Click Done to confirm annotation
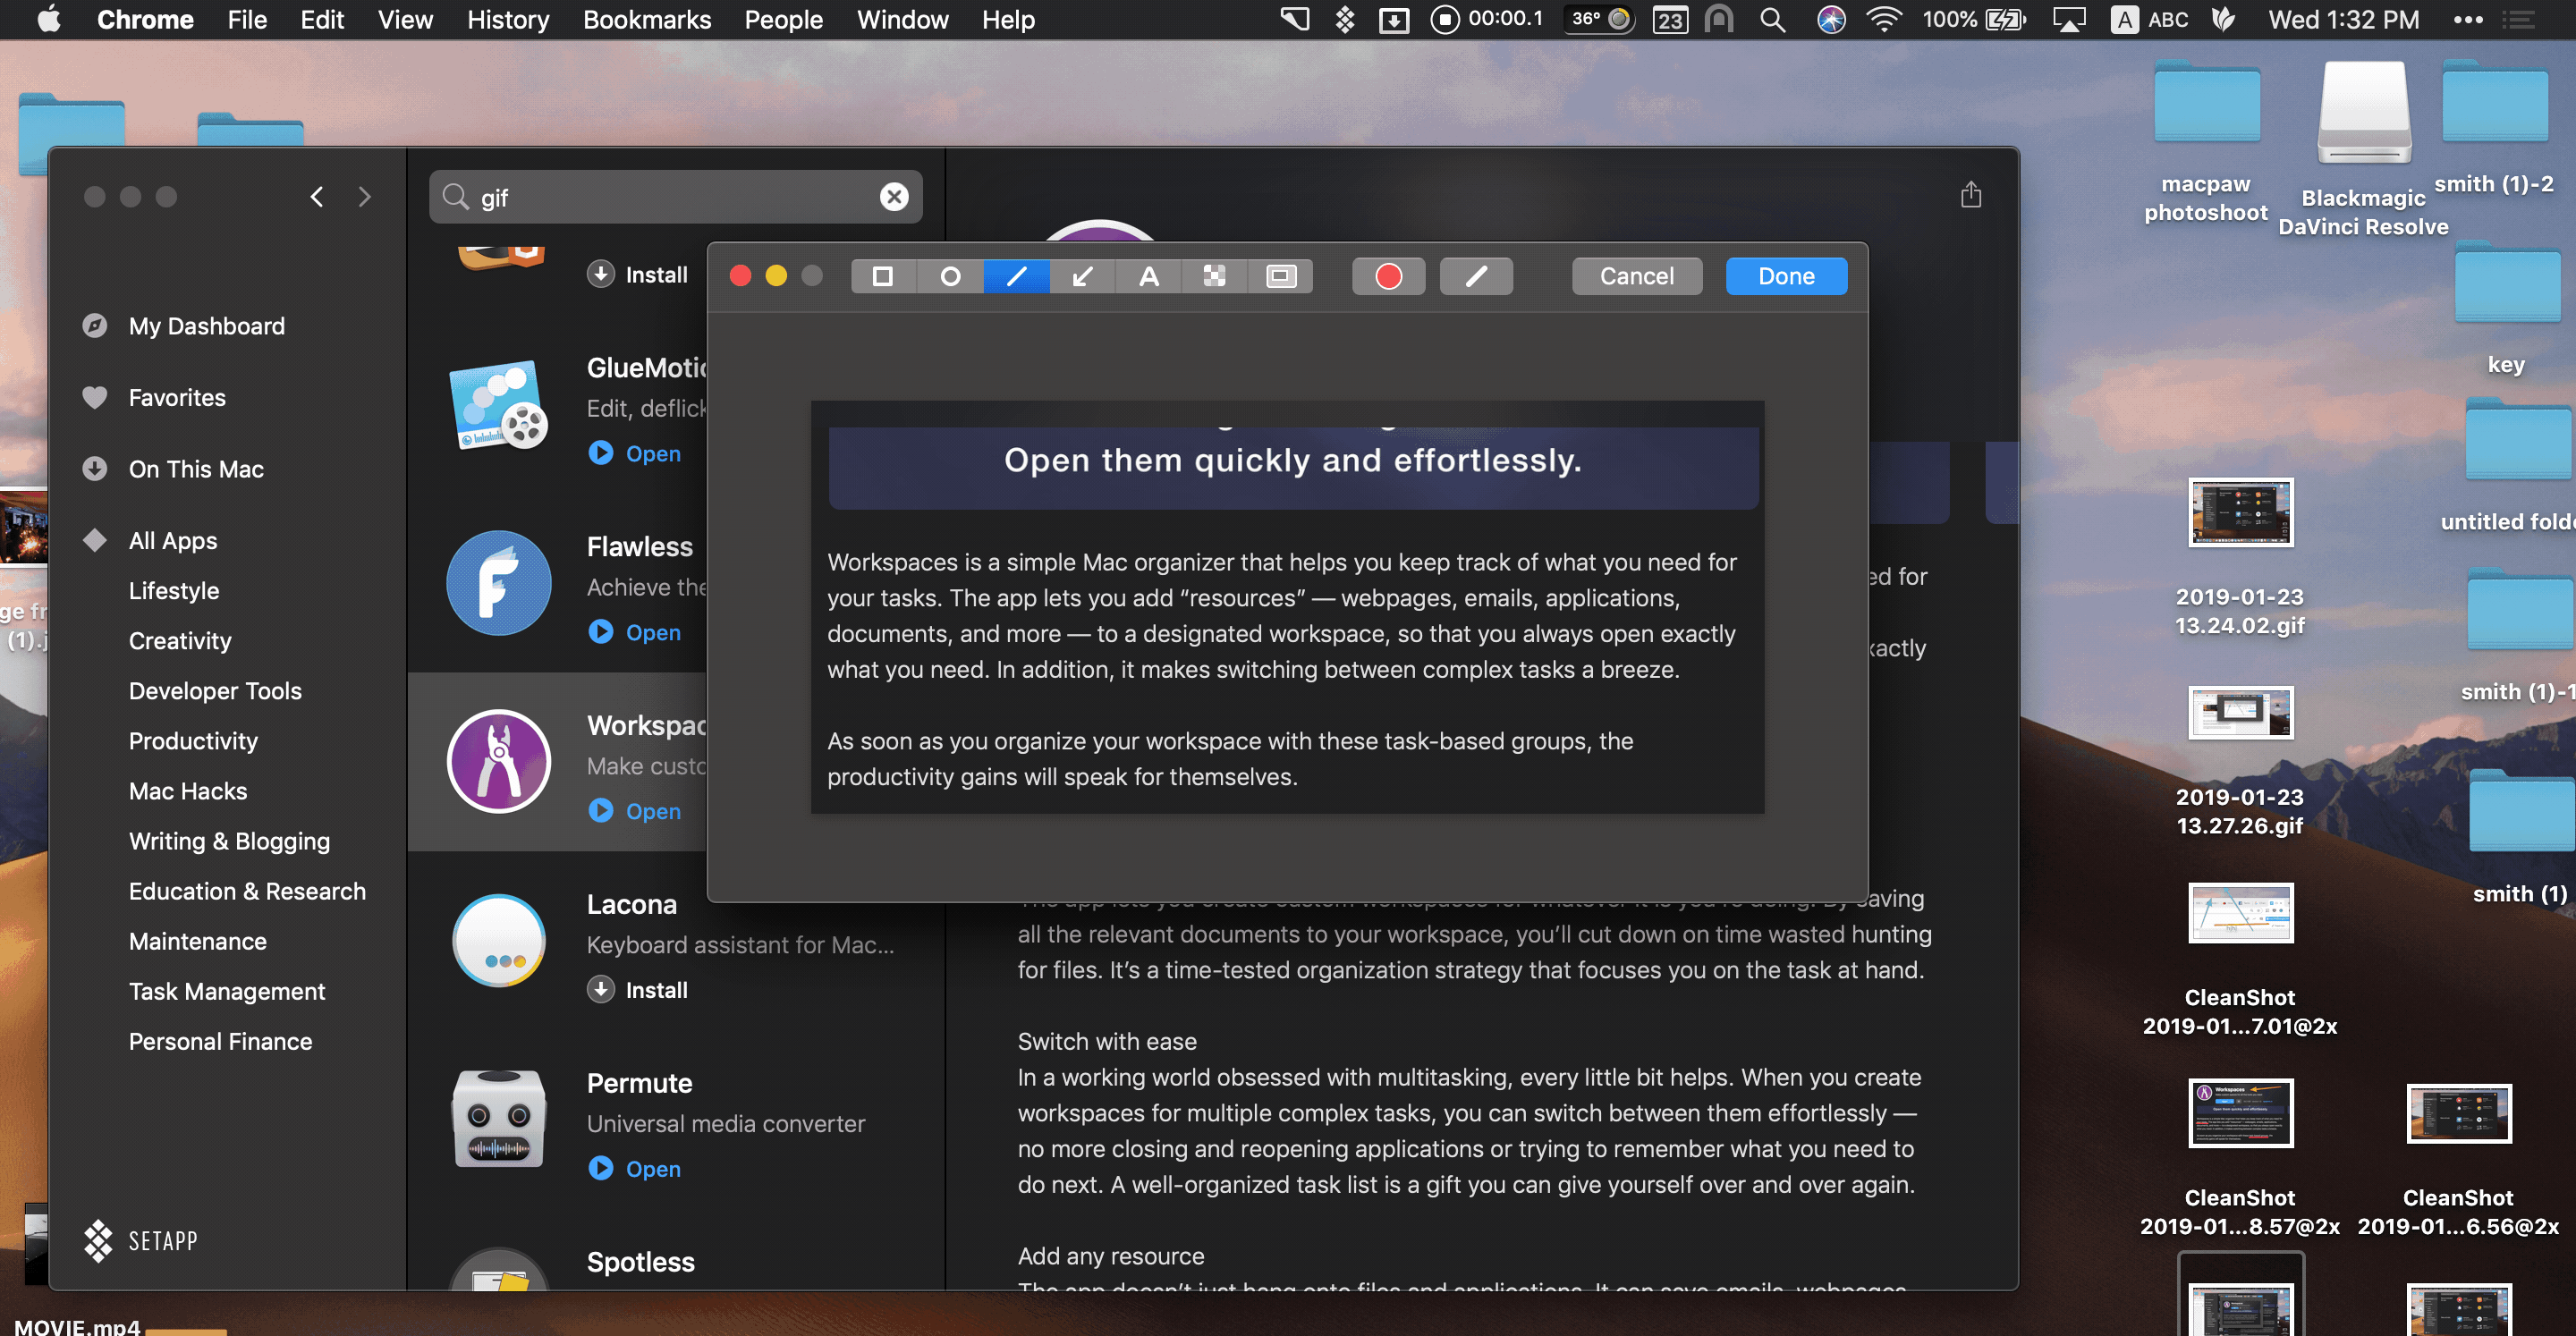Image resolution: width=2576 pixels, height=1336 pixels. 1785,275
